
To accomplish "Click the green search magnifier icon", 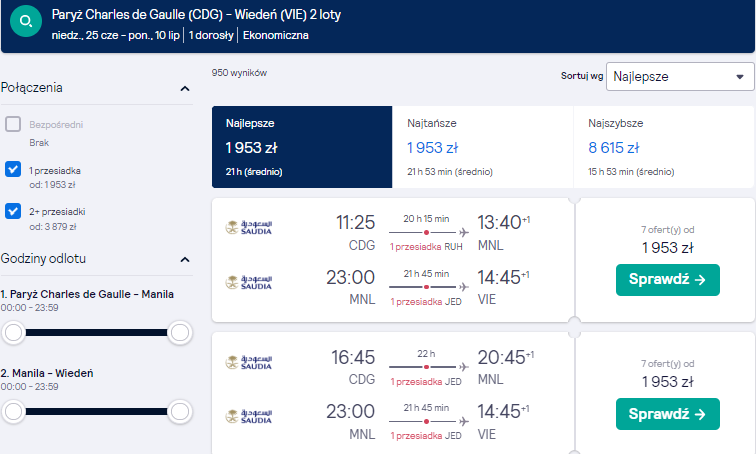I will pos(26,21).
